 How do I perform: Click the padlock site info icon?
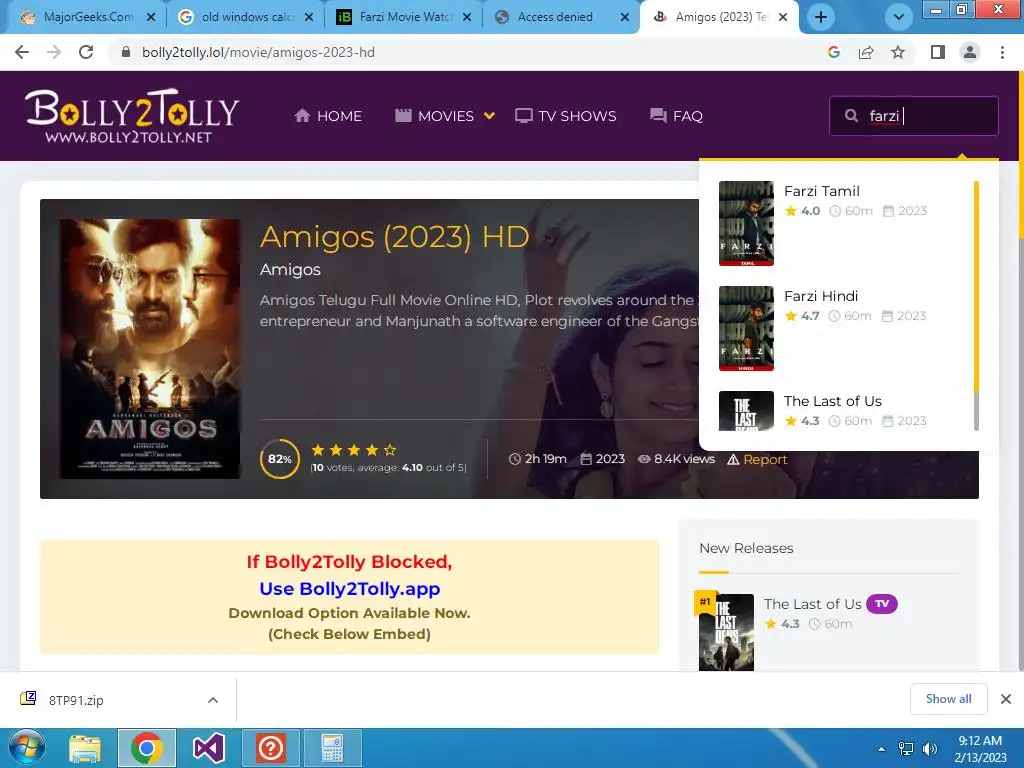(x=126, y=52)
